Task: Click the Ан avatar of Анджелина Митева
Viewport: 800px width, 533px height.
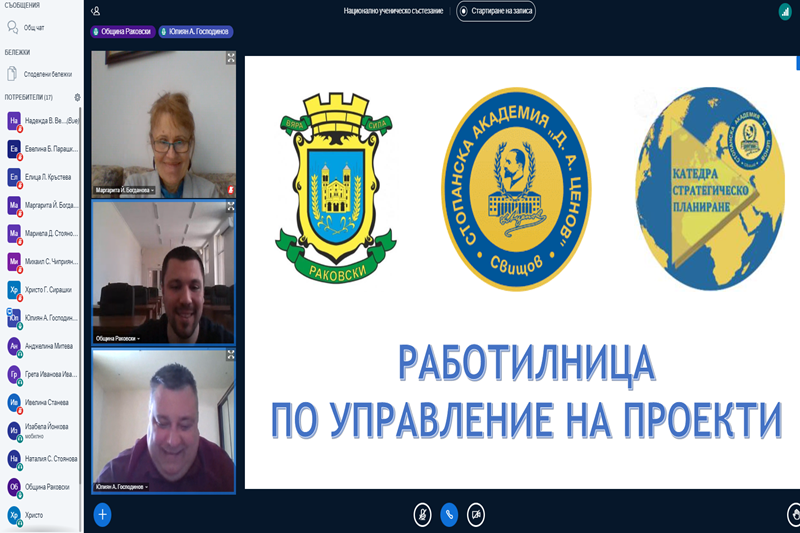Action: [14, 346]
